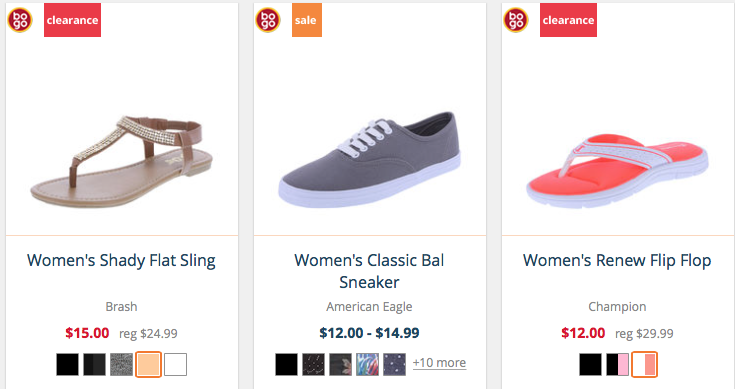This screenshot has width=735, height=389.
Task: Click the clearance tag on Renew Flip Flop
Action: click(x=568, y=20)
